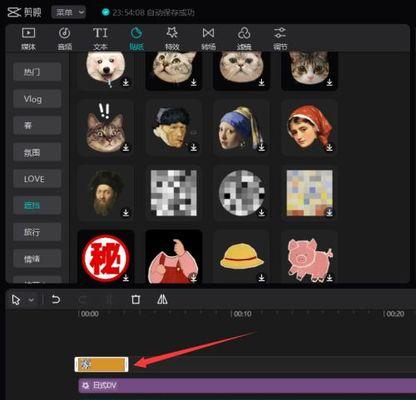Image resolution: width=416 pixels, height=400 pixels.
Task: Open the 特效 effects tab
Action: [172, 39]
